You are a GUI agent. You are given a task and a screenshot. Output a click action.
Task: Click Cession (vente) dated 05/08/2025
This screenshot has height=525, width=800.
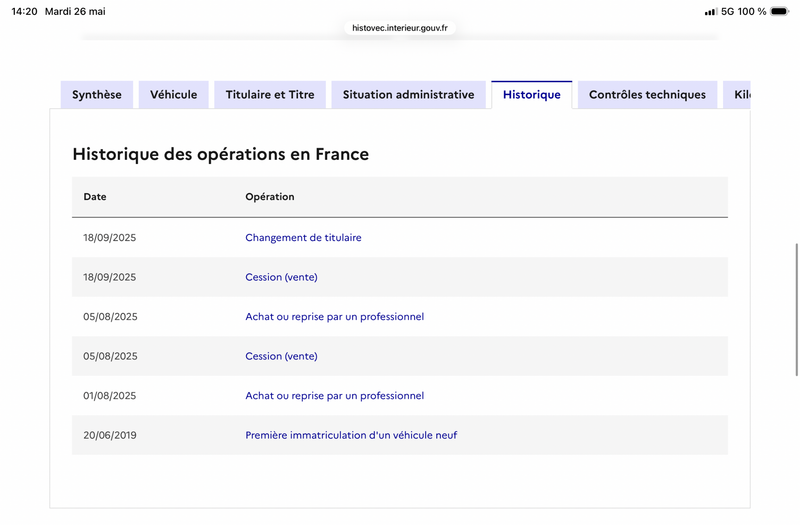pyautogui.click(x=281, y=356)
